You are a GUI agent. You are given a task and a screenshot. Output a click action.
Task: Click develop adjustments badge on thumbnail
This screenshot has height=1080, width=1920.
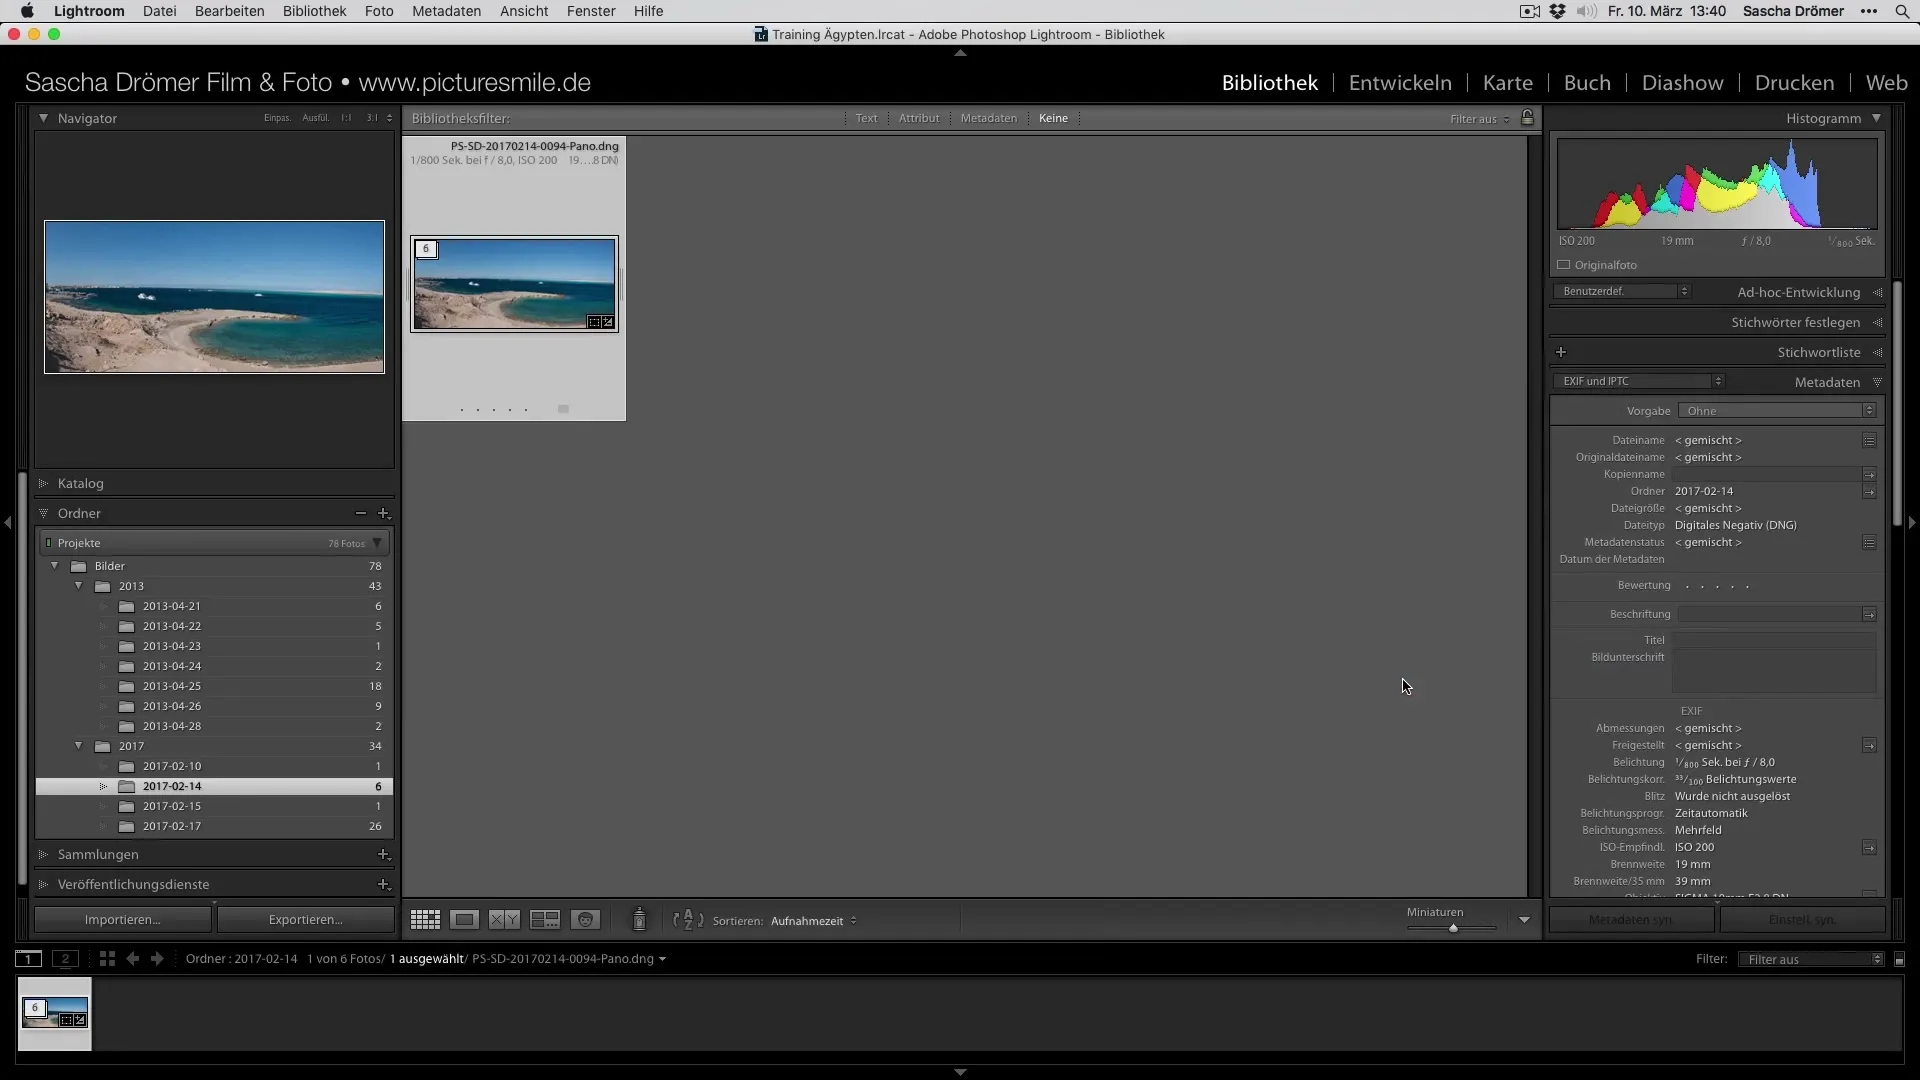tap(608, 322)
